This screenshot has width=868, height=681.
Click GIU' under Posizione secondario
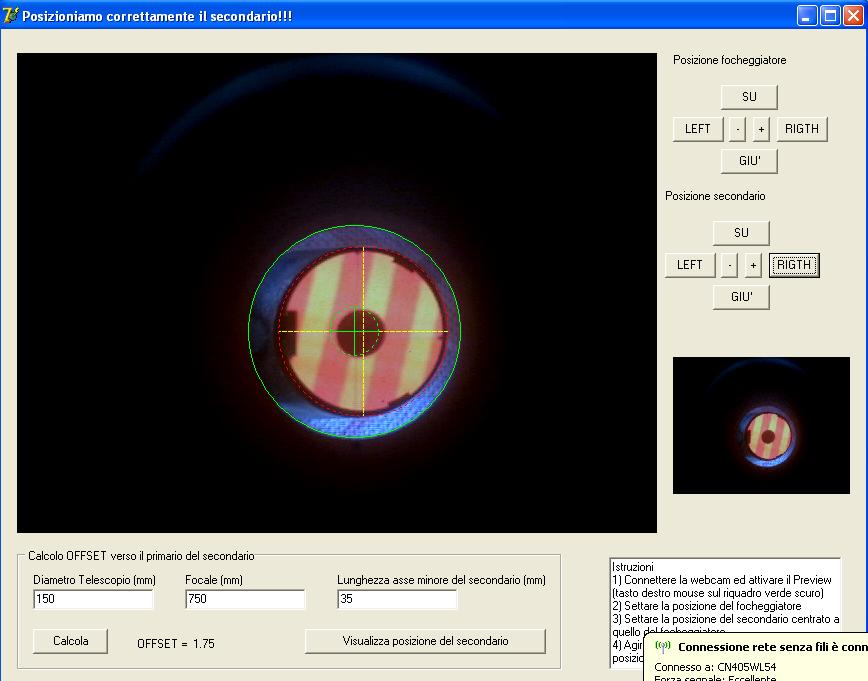click(741, 297)
